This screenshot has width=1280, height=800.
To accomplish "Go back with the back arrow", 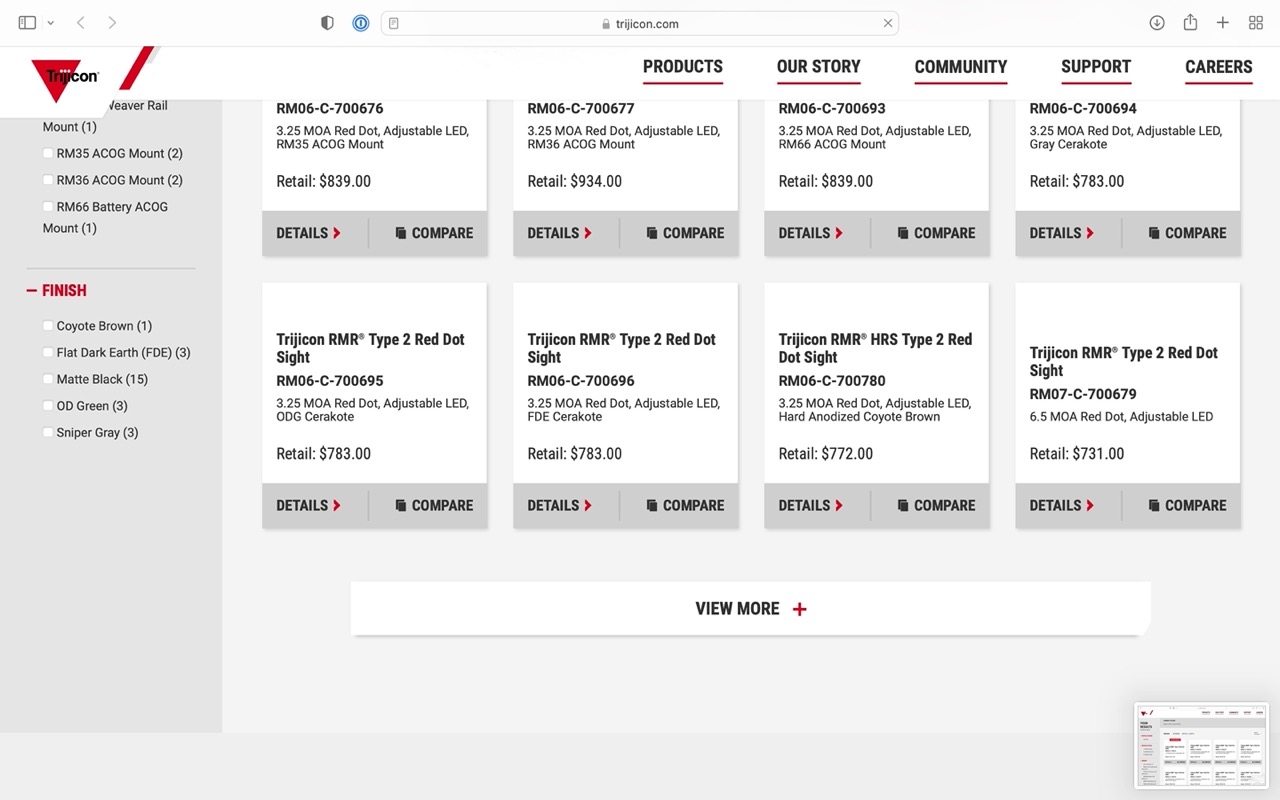I will click(x=81, y=23).
